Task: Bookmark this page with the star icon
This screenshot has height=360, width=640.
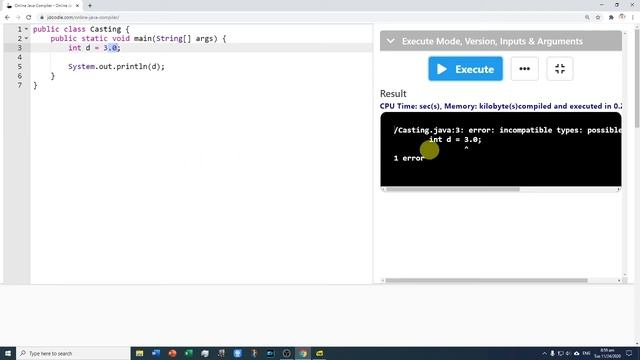Action: 598,17
